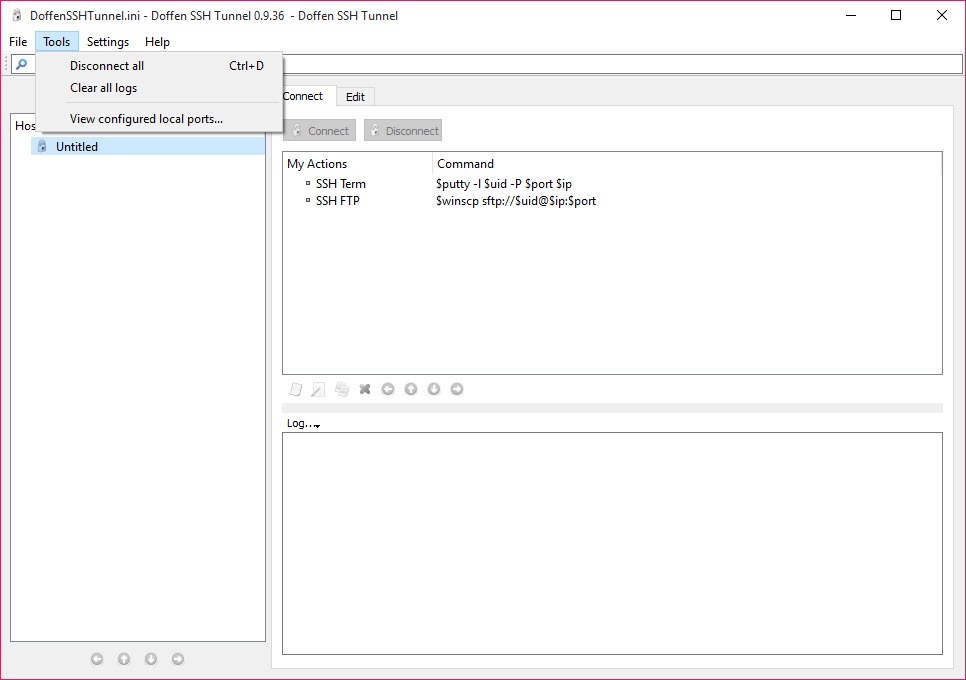Click right arrow icon below the actions list
The image size is (966, 680).
[457, 389]
